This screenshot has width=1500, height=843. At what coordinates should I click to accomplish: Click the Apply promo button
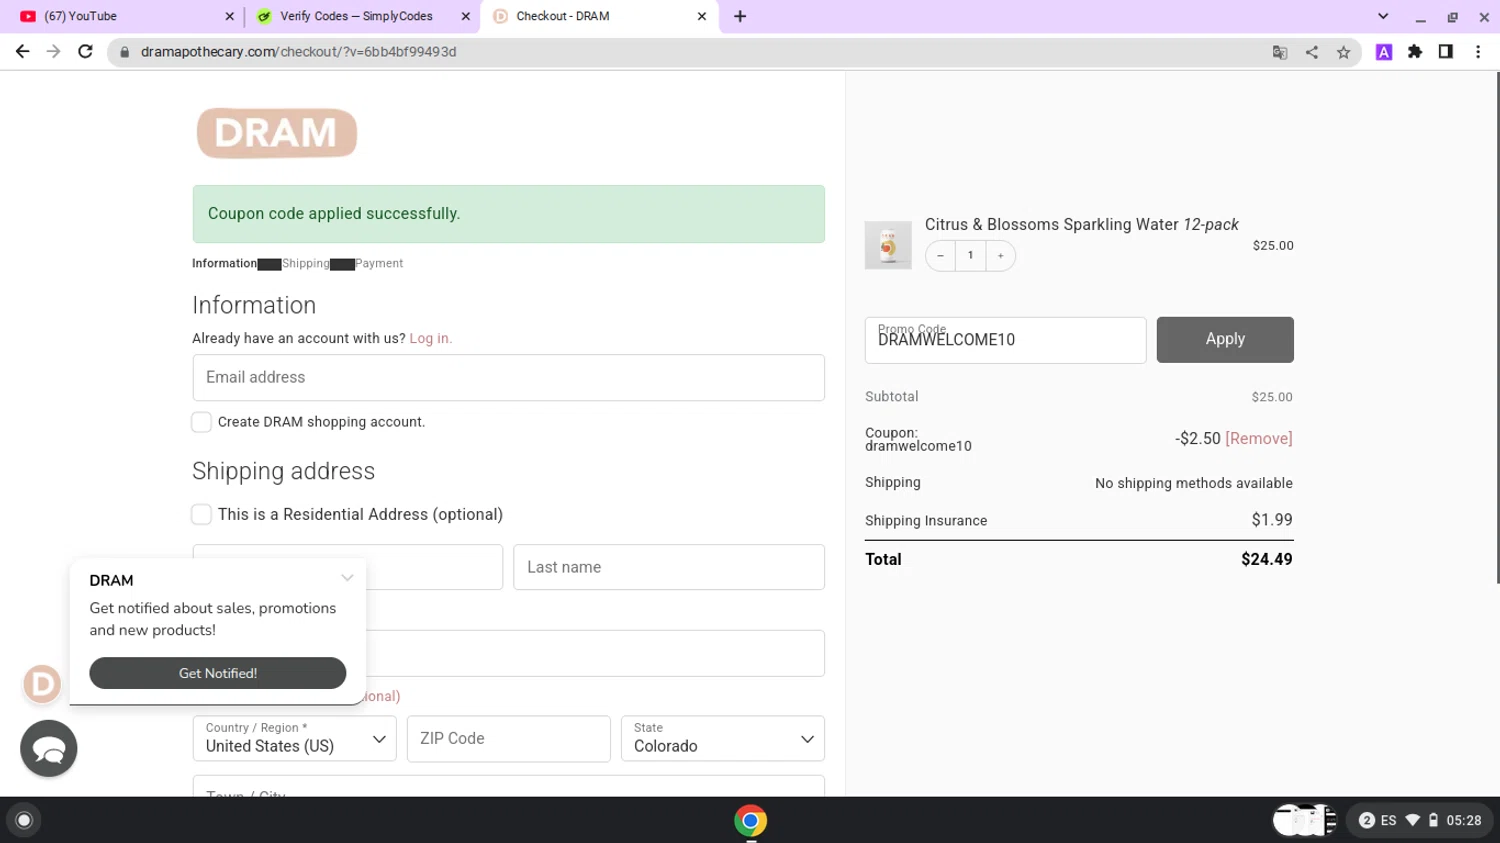tap(1225, 340)
